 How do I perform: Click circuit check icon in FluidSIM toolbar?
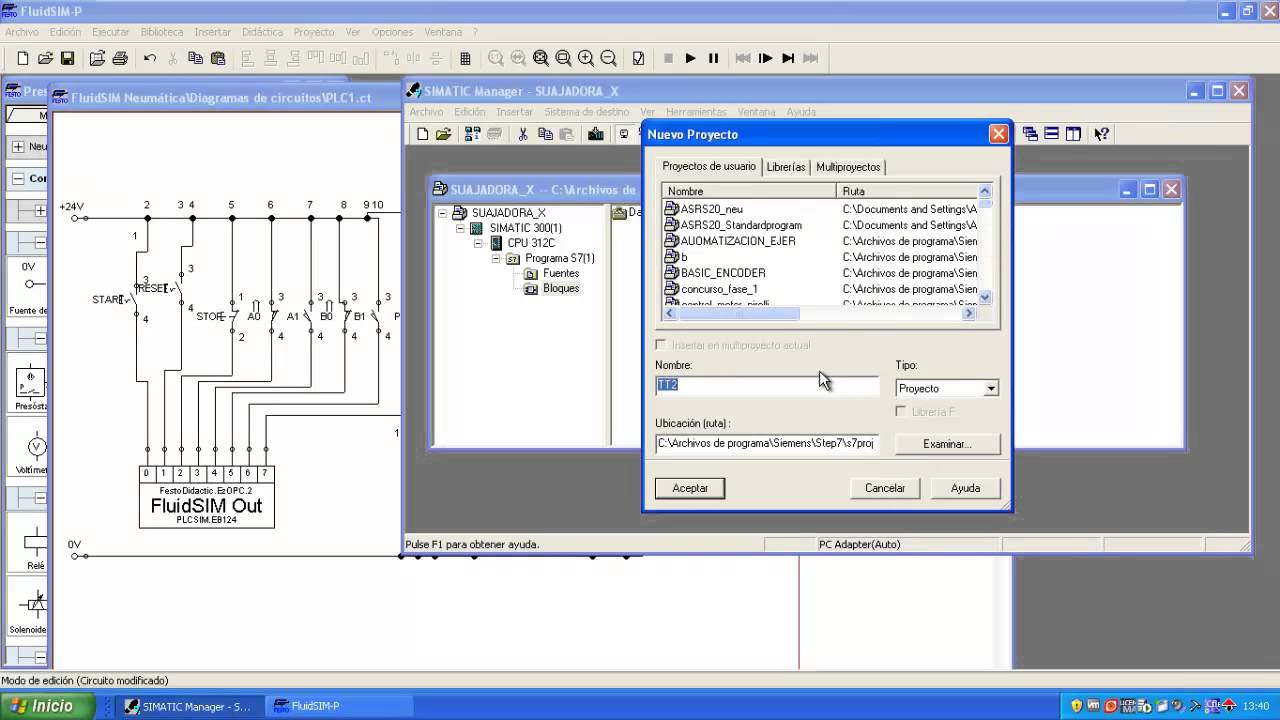(x=638, y=59)
